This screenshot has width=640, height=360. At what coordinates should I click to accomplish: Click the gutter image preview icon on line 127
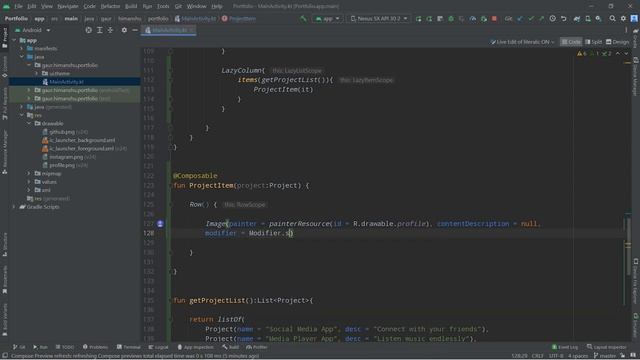[160, 224]
